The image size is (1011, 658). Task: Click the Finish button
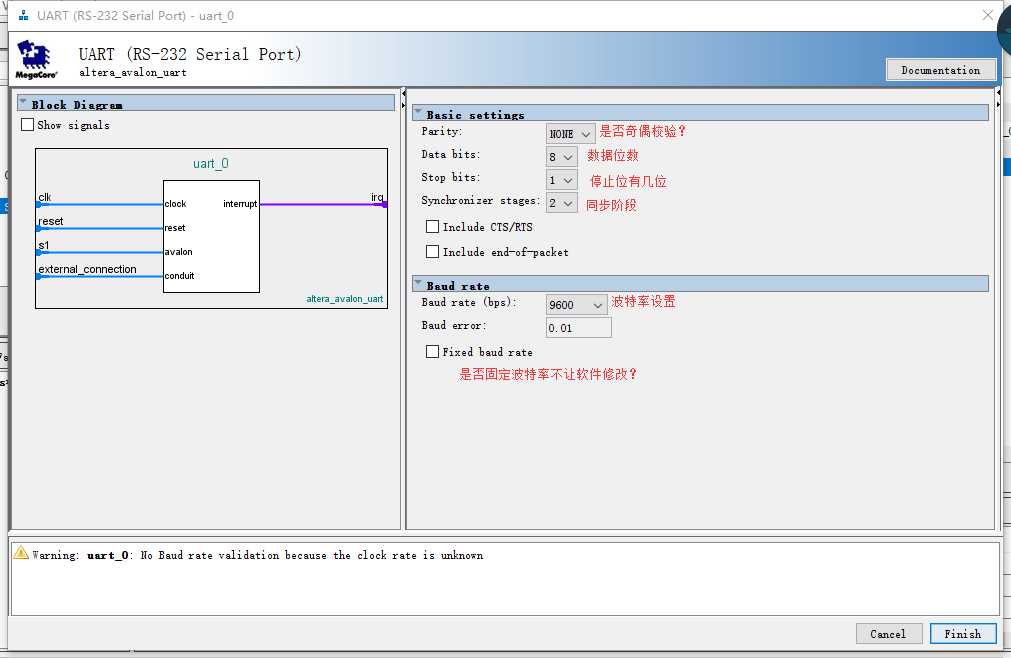coord(963,634)
